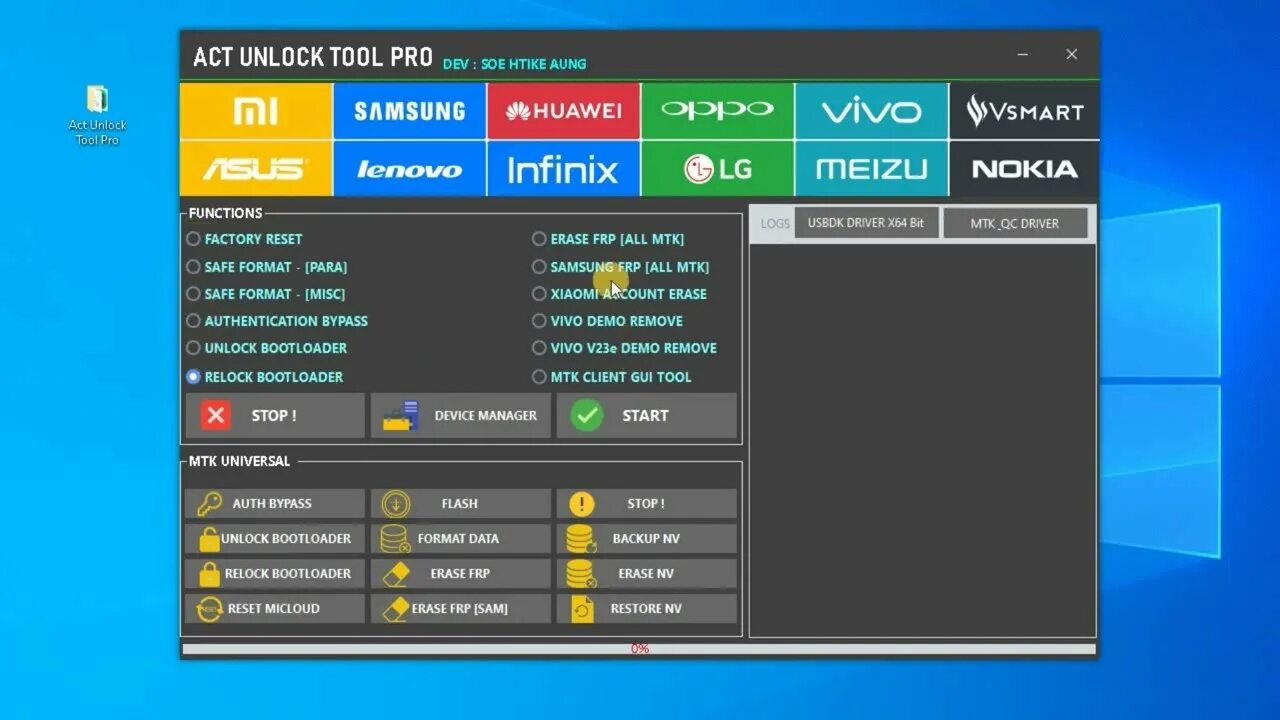Select Factory Reset radio option
This screenshot has width=1280, height=720.
point(244,239)
